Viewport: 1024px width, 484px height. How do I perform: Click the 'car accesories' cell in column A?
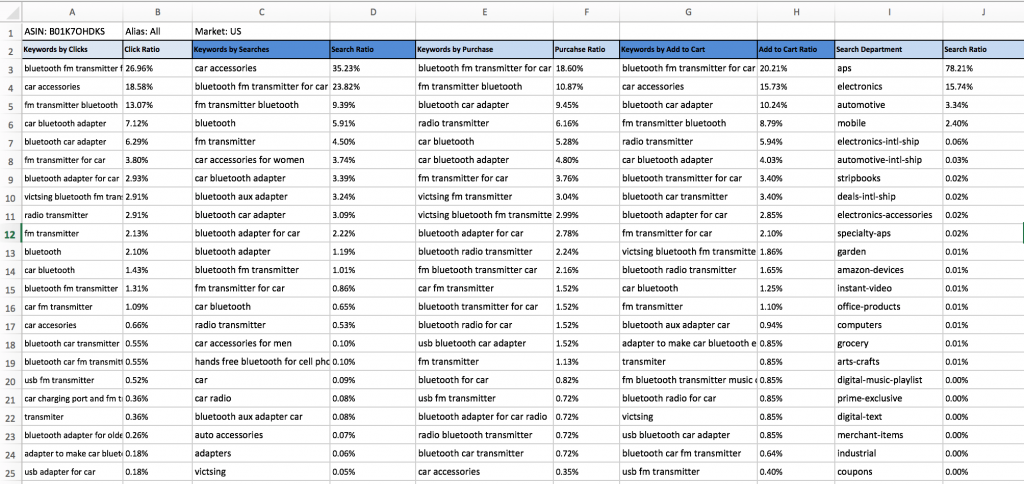(72, 325)
